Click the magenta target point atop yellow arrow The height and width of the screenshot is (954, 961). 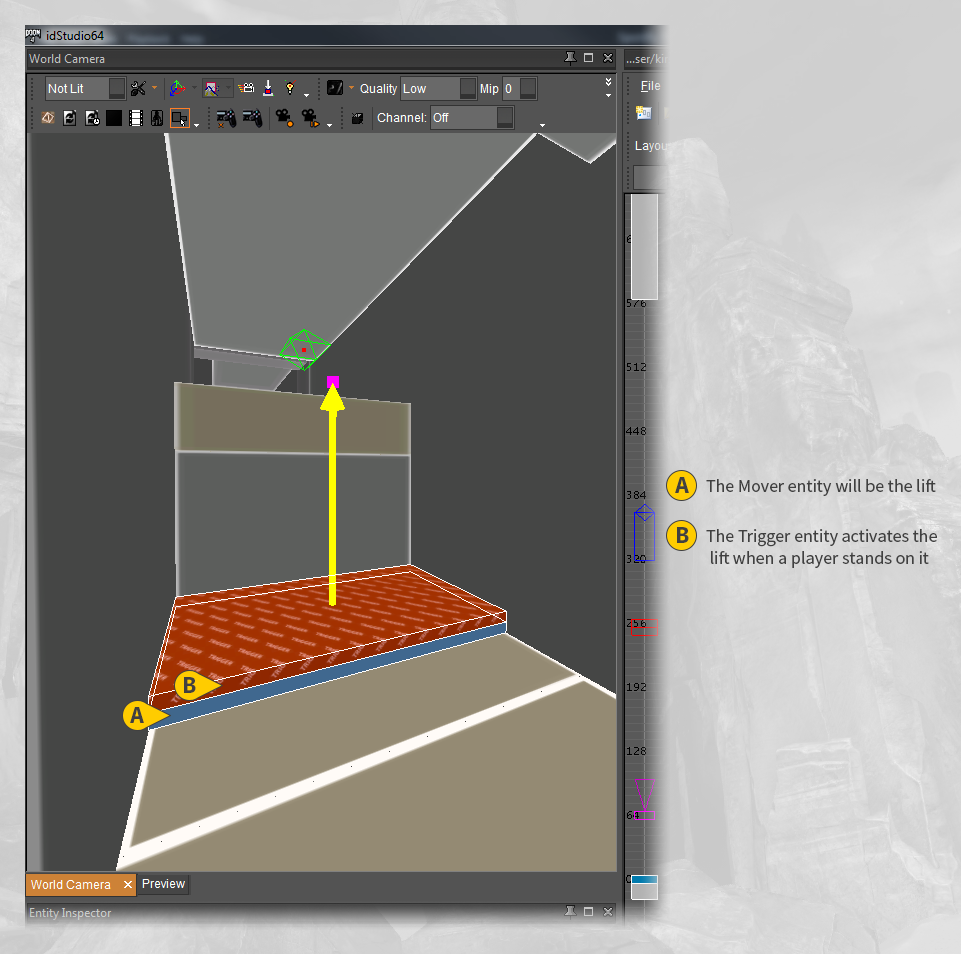(333, 382)
